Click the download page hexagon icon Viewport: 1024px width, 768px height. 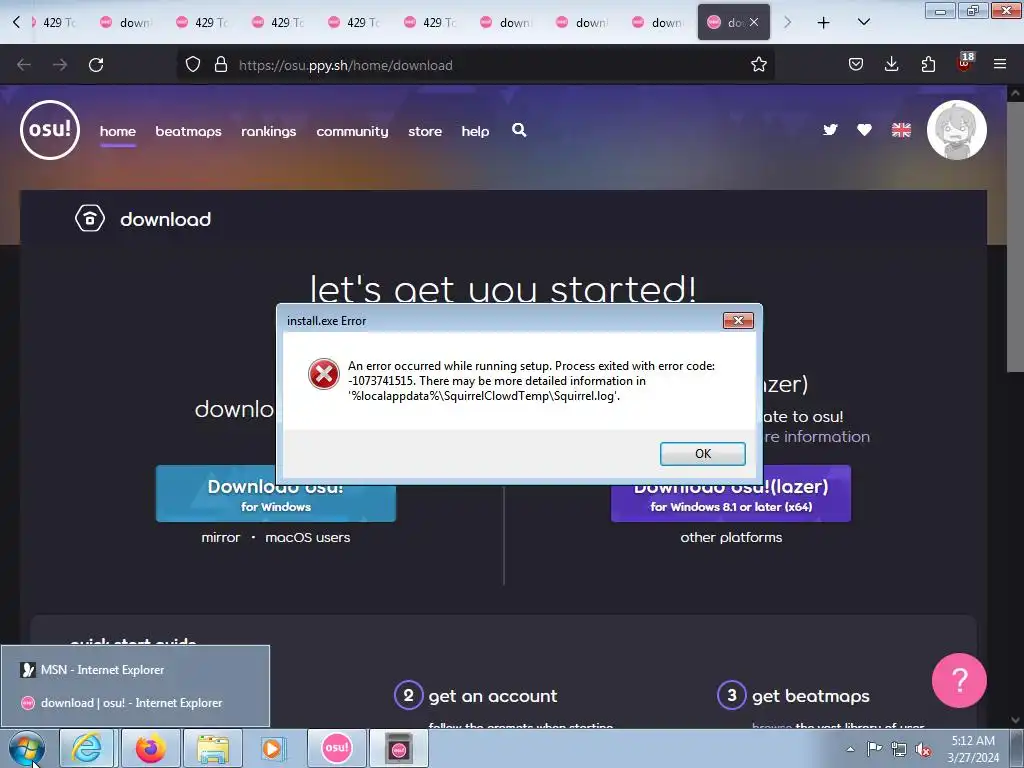[x=89, y=219]
